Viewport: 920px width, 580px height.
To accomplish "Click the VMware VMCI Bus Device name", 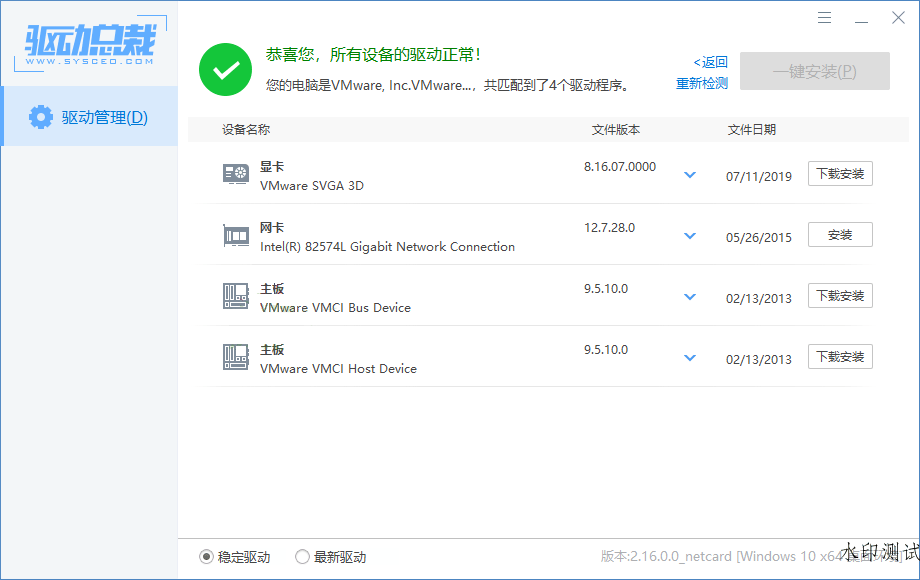I will coord(335,307).
